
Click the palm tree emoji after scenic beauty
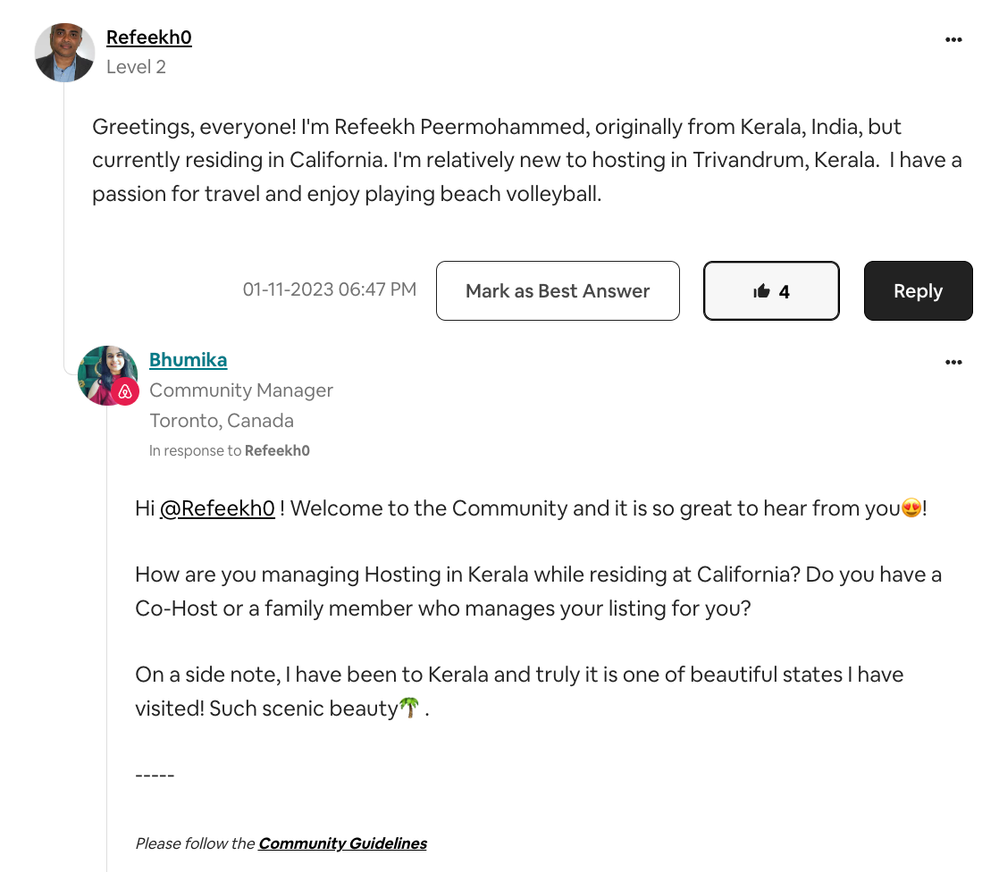(x=409, y=708)
